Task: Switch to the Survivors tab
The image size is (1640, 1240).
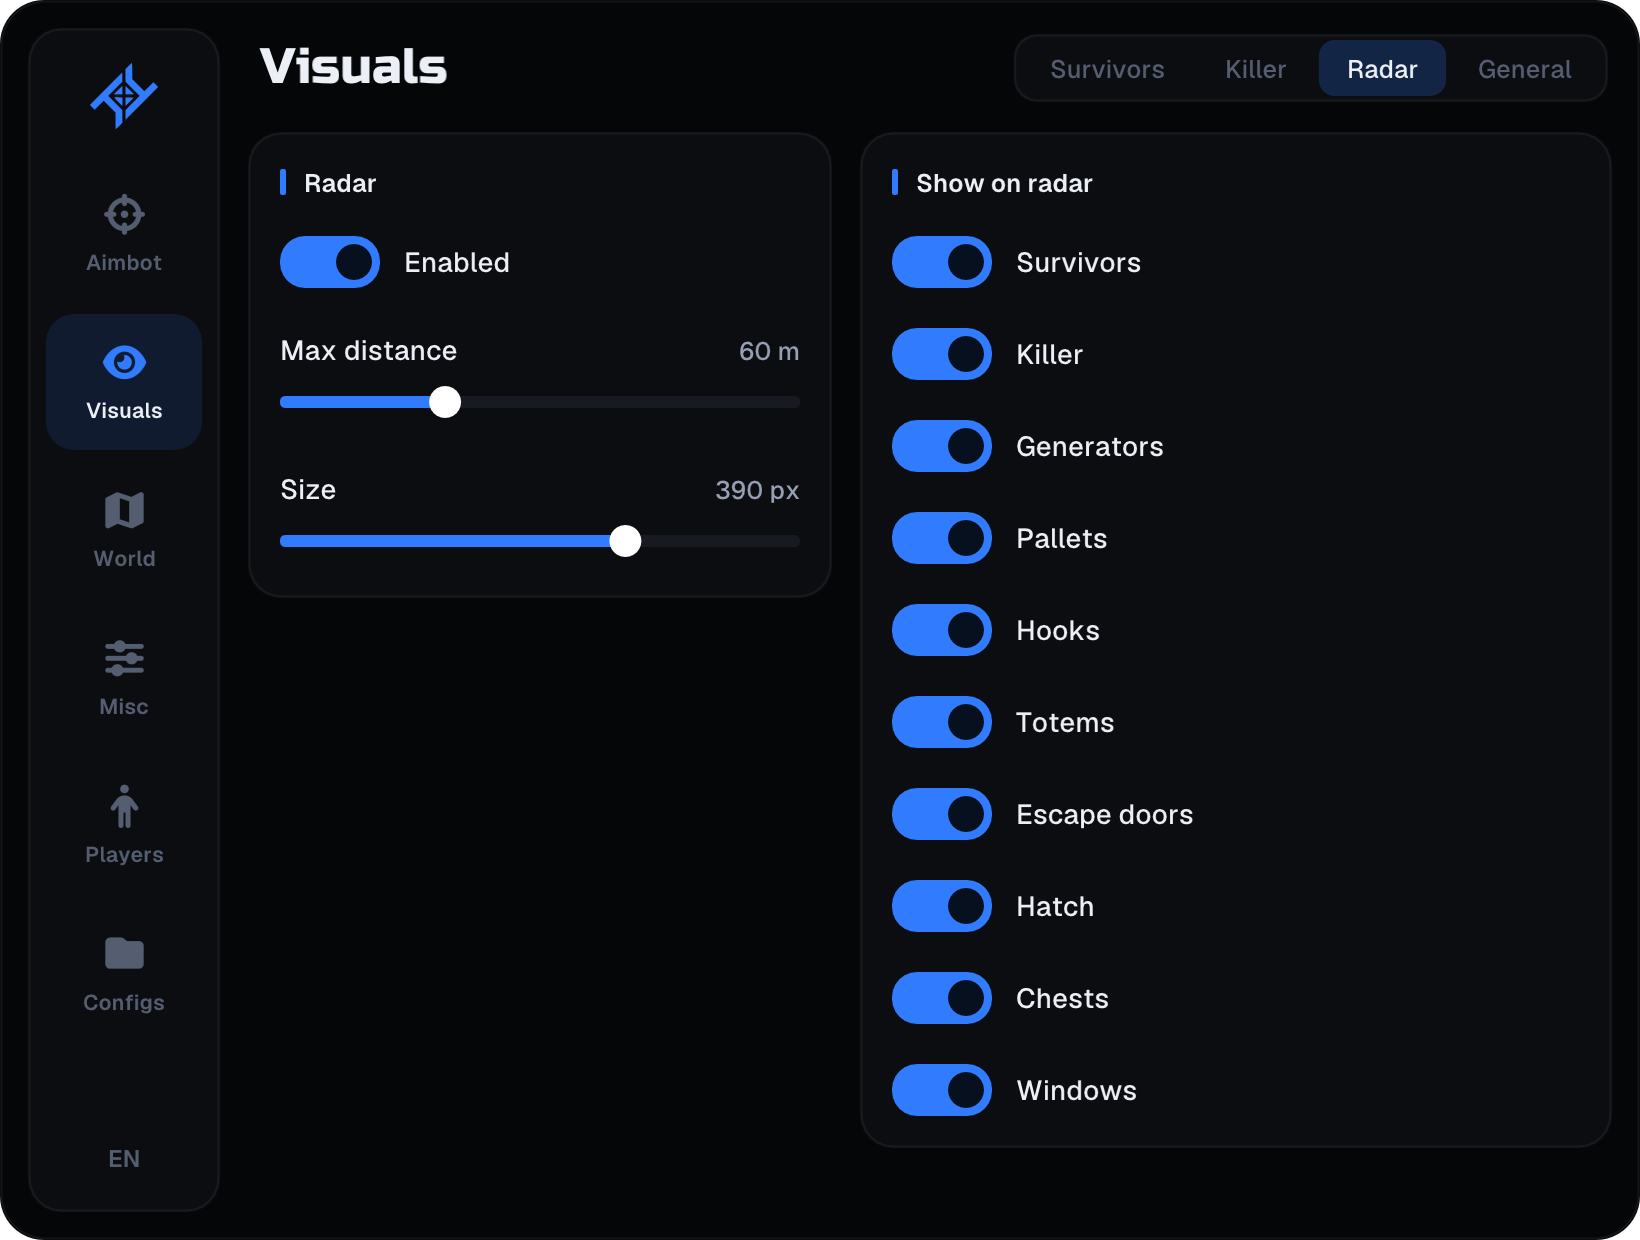Action: coord(1107,69)
